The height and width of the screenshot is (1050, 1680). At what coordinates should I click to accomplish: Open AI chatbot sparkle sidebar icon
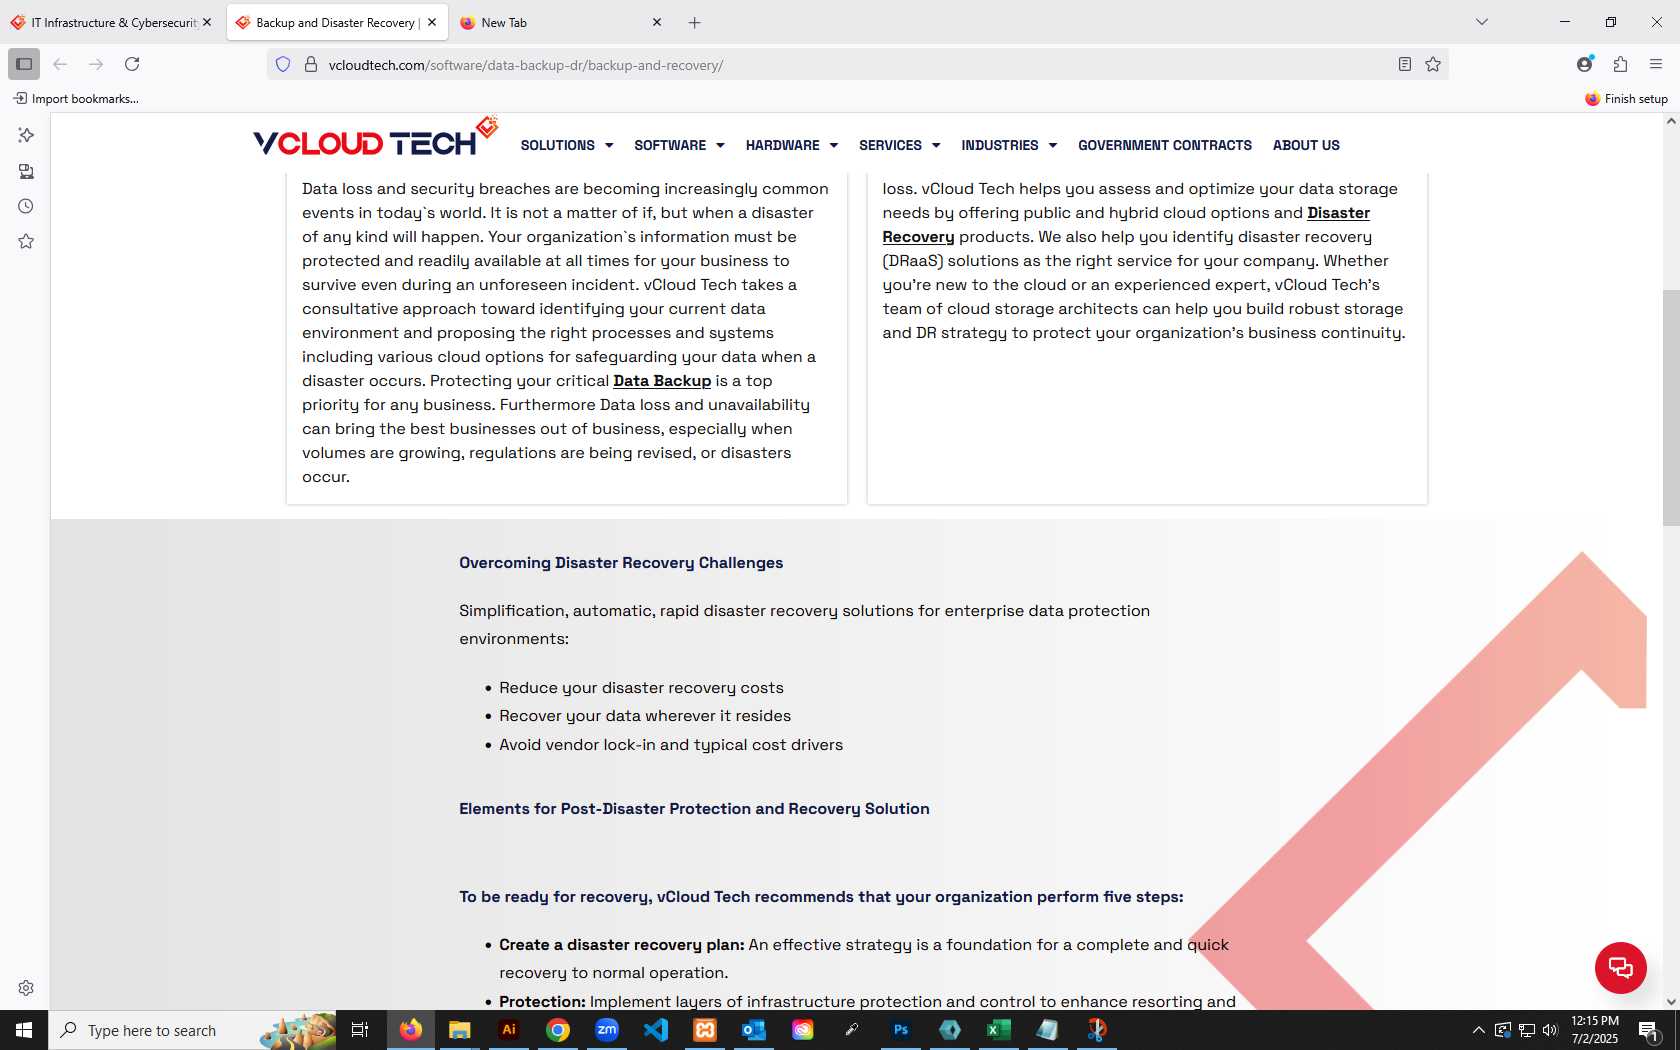tap(26, 135)
